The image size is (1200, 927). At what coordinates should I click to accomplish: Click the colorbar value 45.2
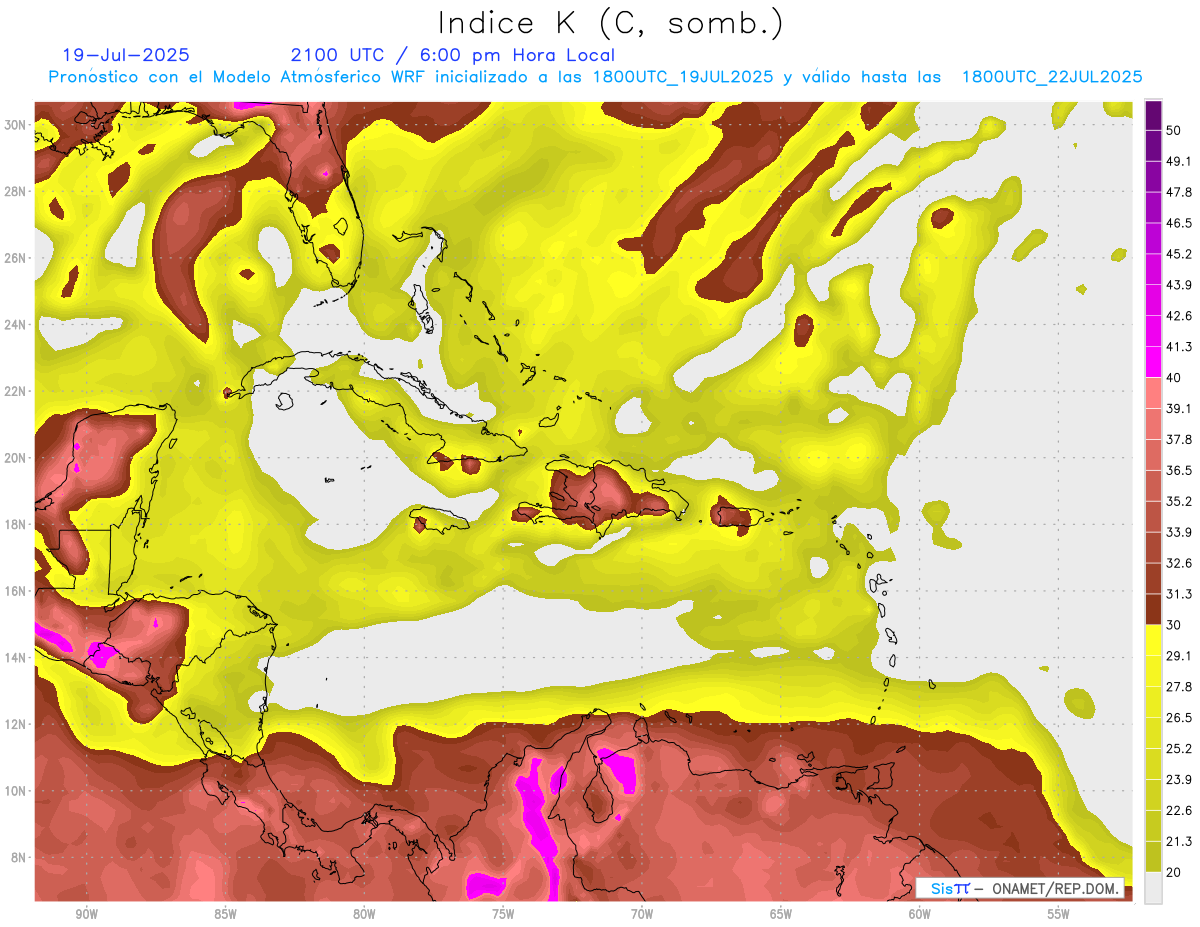1179,254
